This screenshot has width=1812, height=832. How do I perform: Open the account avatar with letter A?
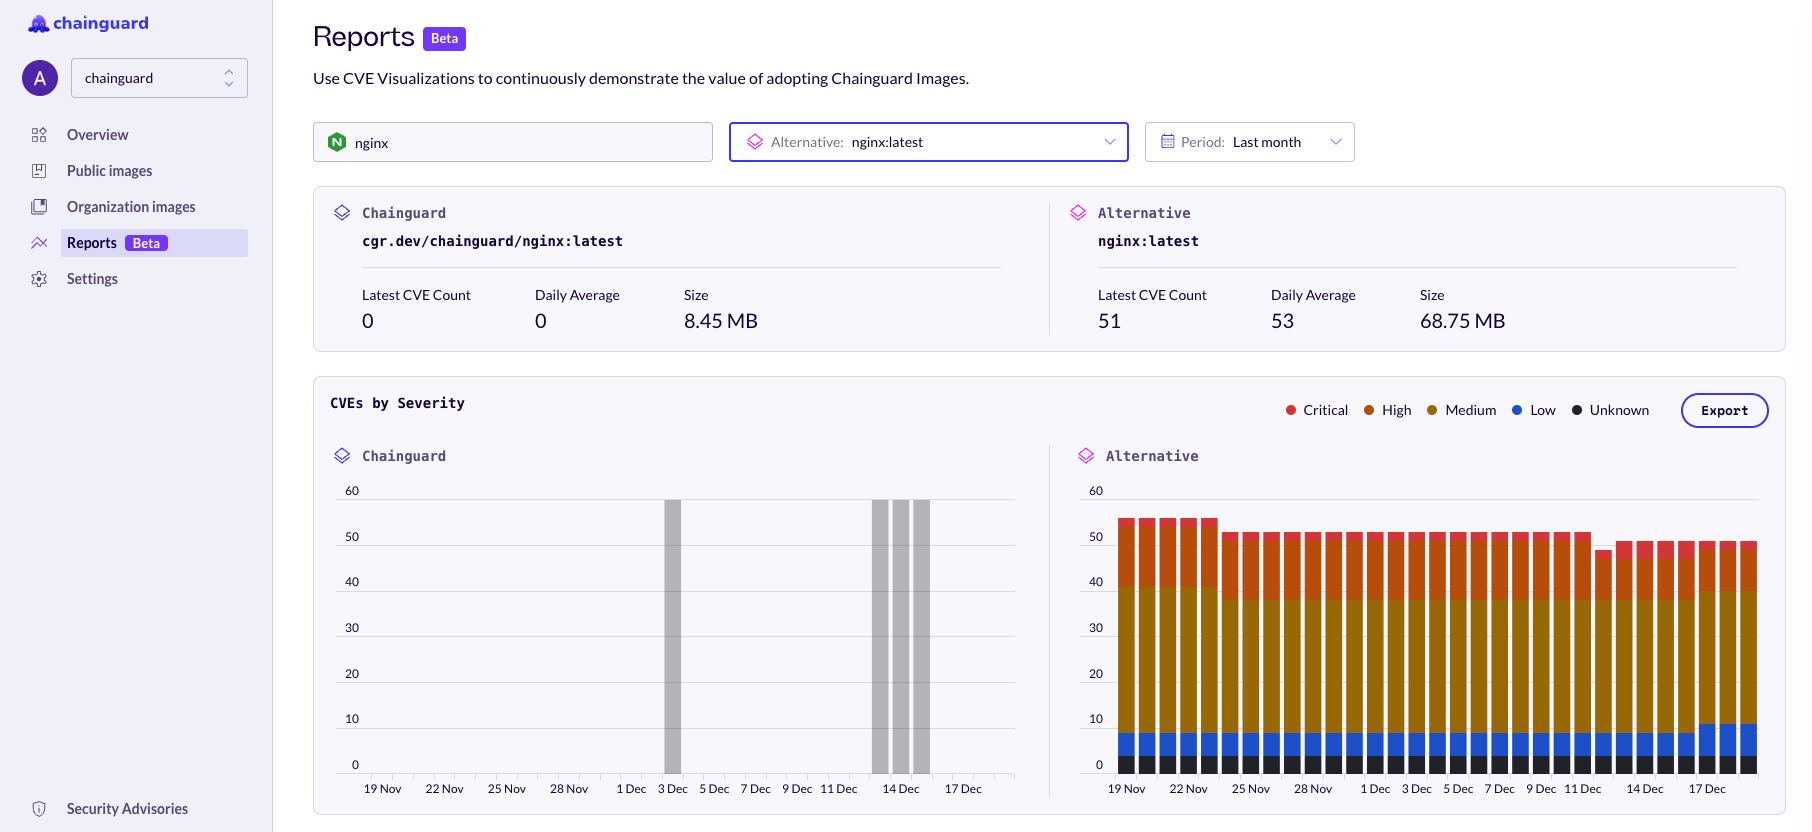(40, 78)
